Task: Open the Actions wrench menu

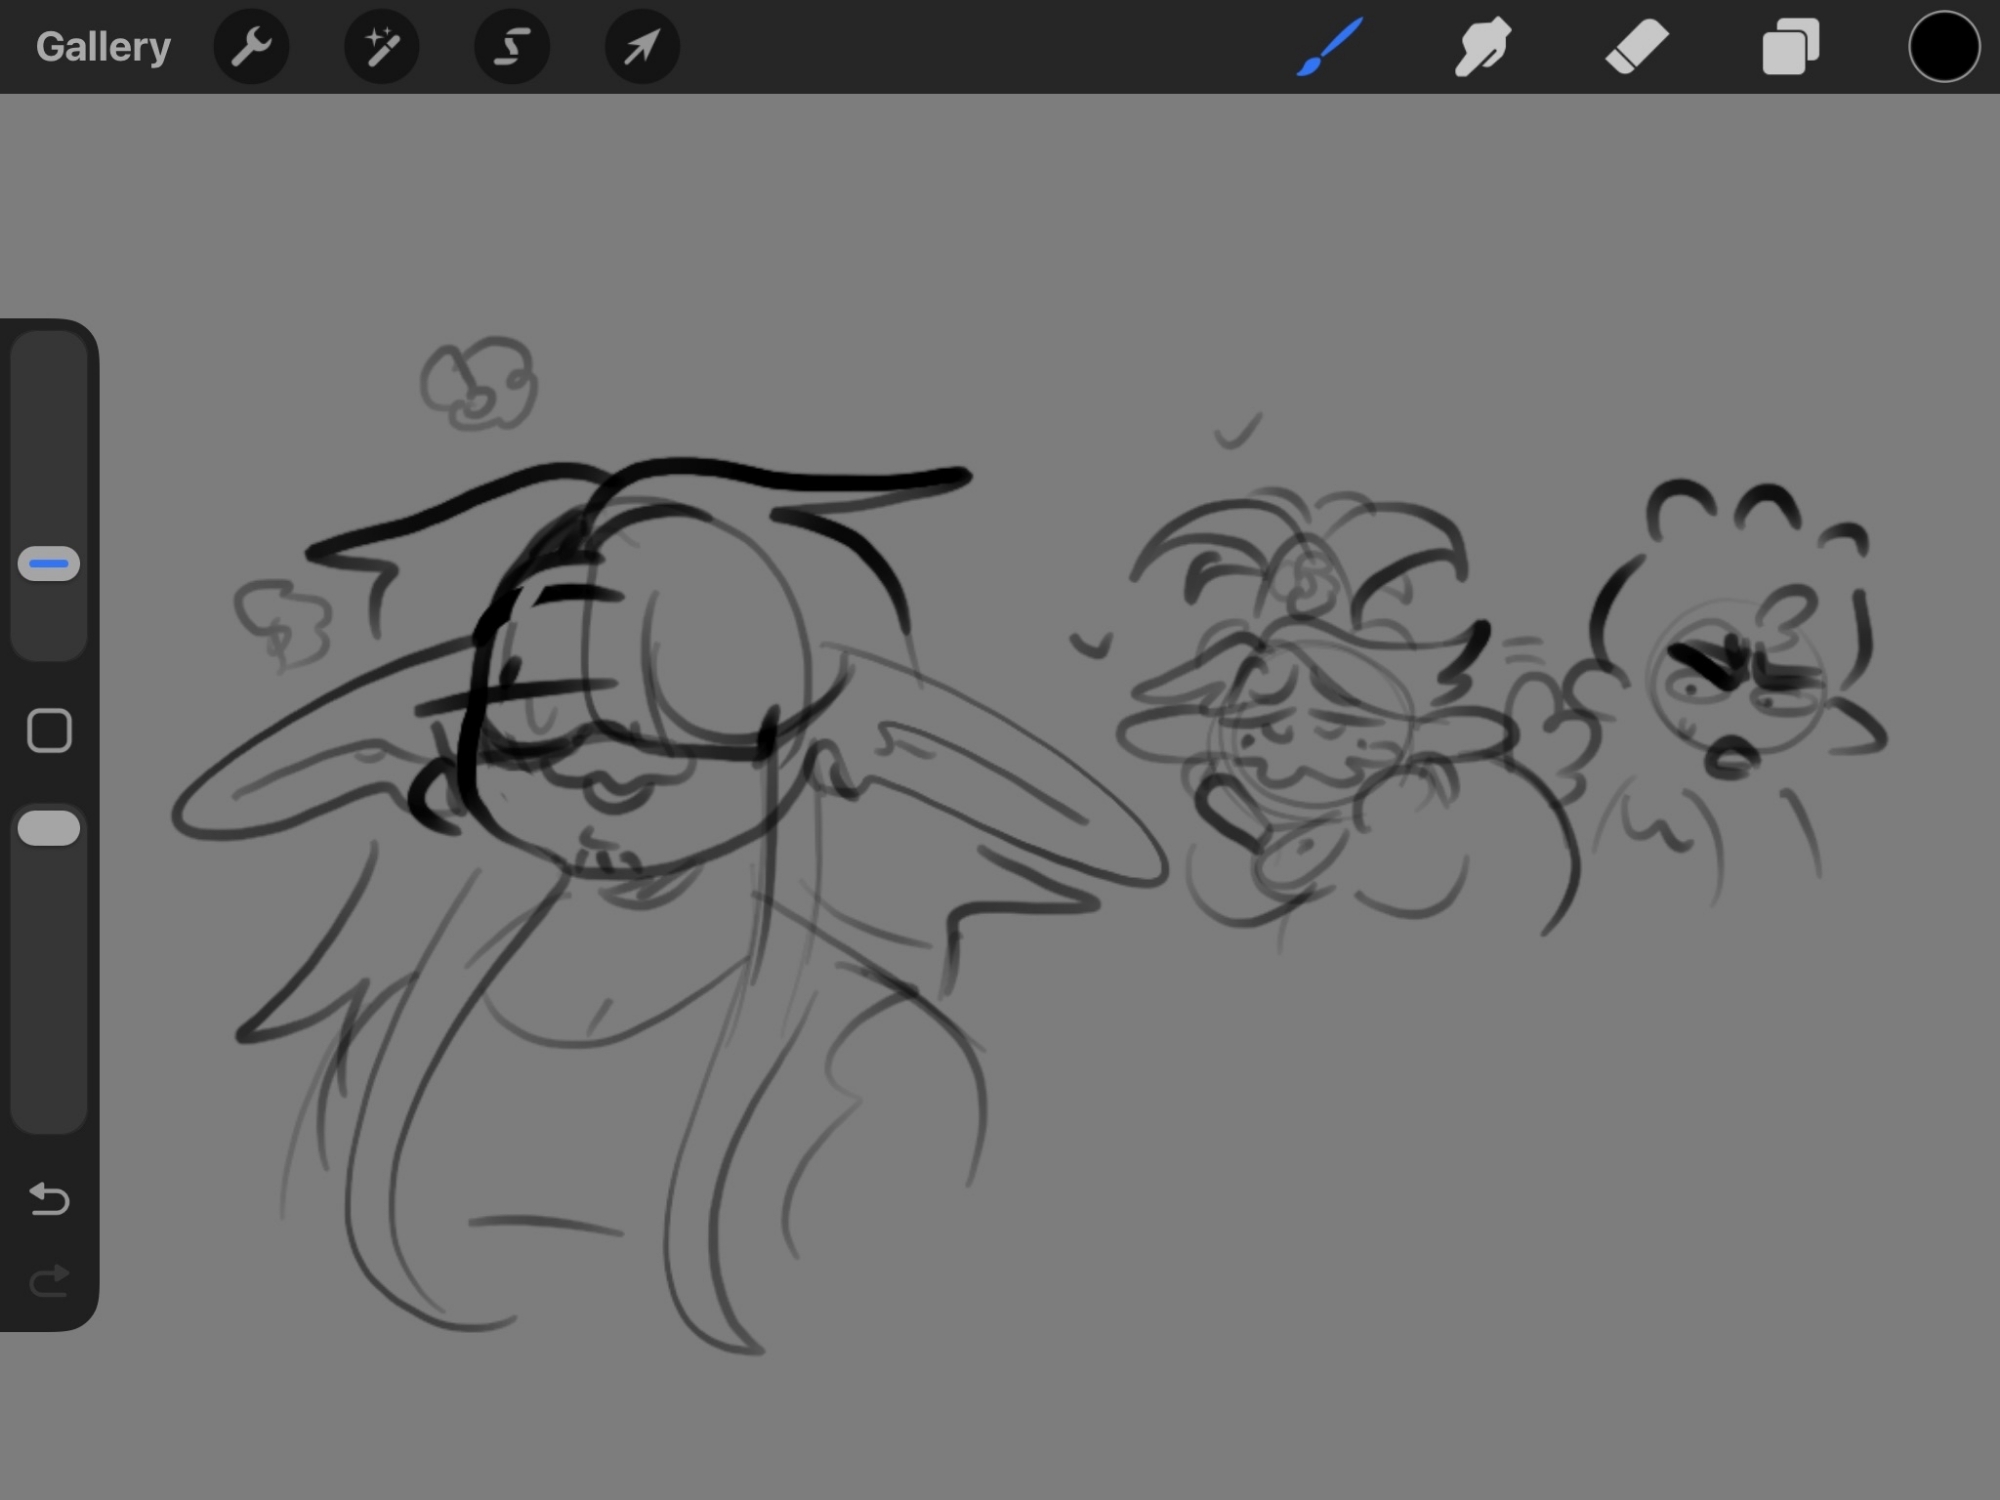Action: pos(251,47)
